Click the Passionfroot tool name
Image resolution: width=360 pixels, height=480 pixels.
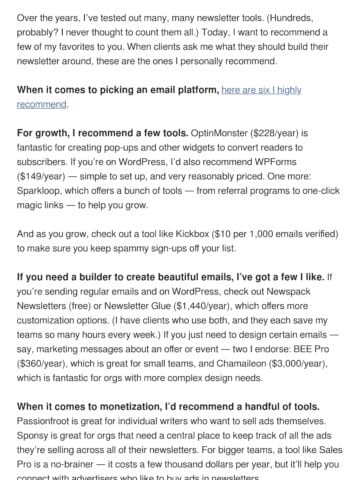40,421
